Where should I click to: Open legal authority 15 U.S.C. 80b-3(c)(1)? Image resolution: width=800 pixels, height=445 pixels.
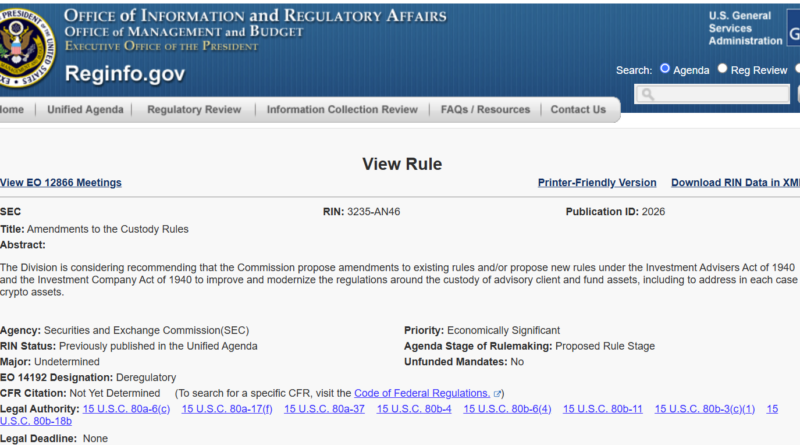(705, 409)
